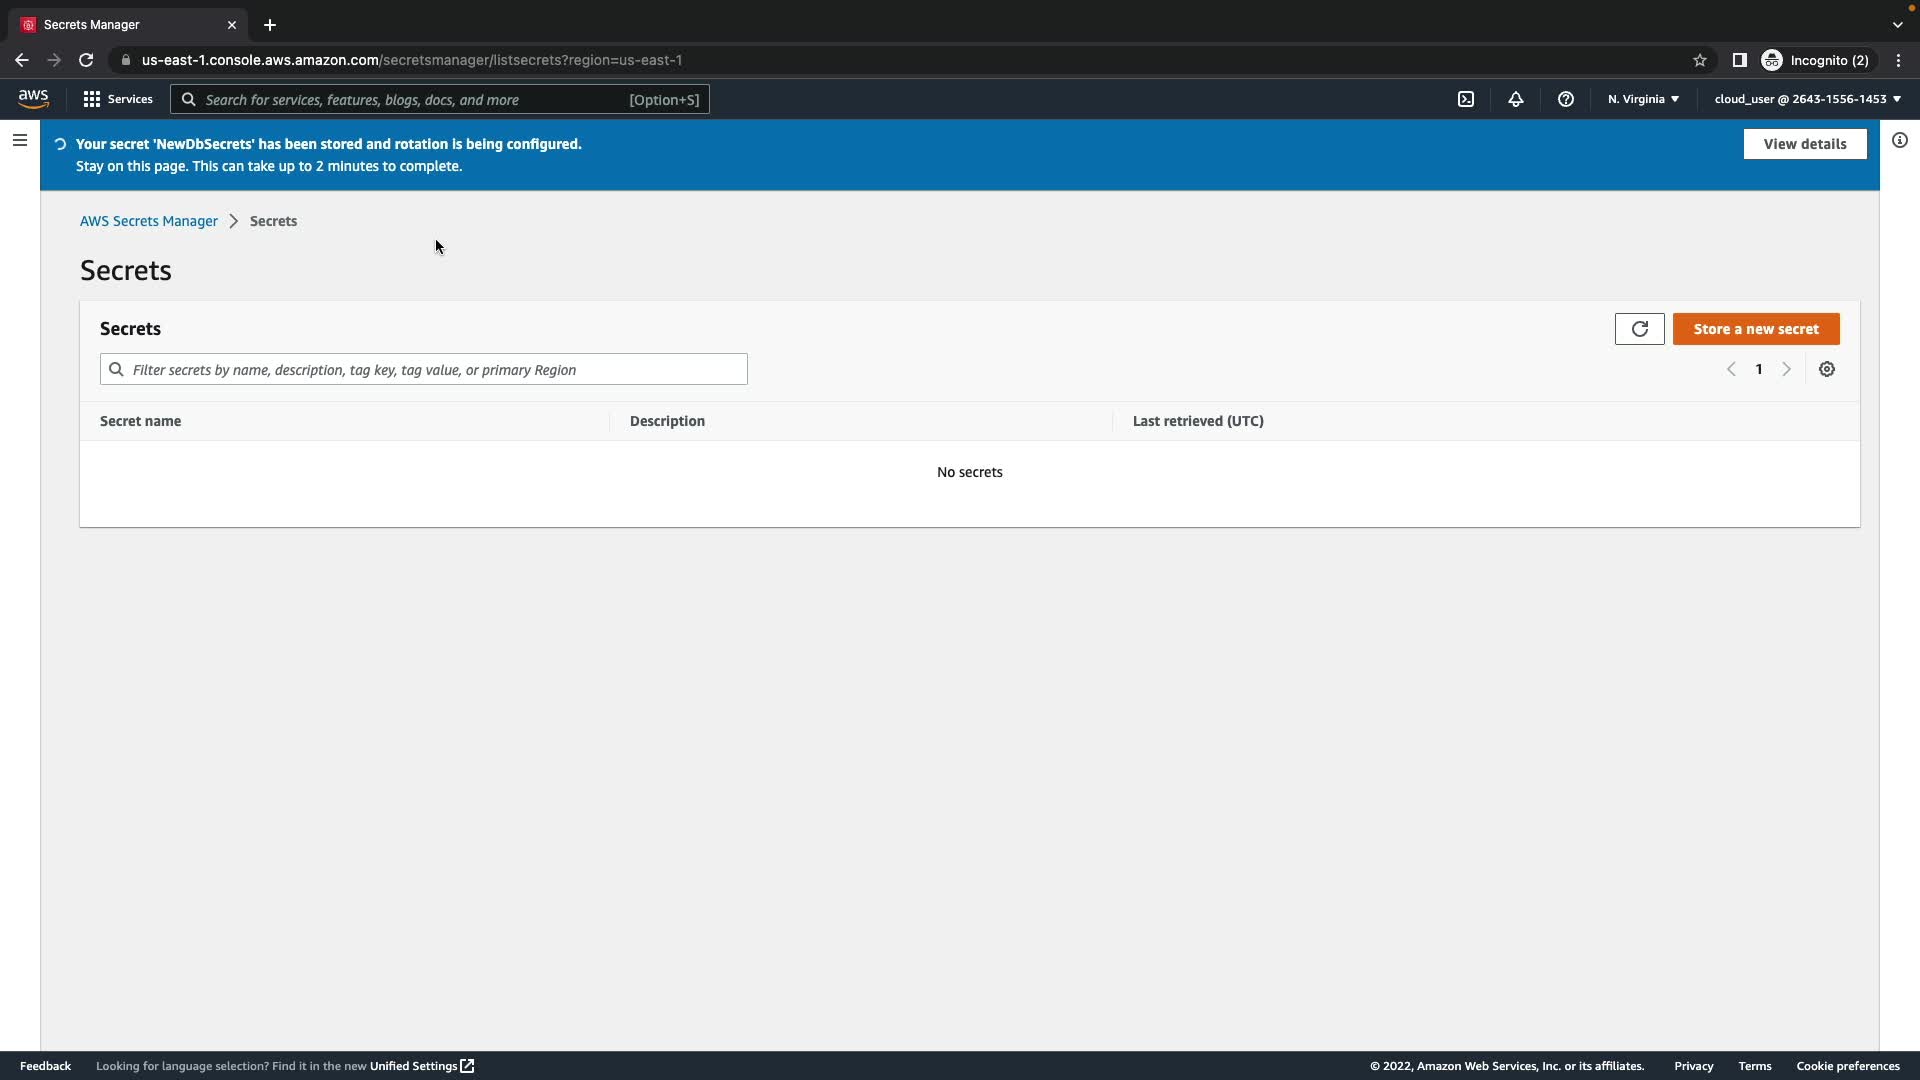Screen dimensions: 1920x1080
Task: Open the notifications bell
Action: click(1516, 99)
